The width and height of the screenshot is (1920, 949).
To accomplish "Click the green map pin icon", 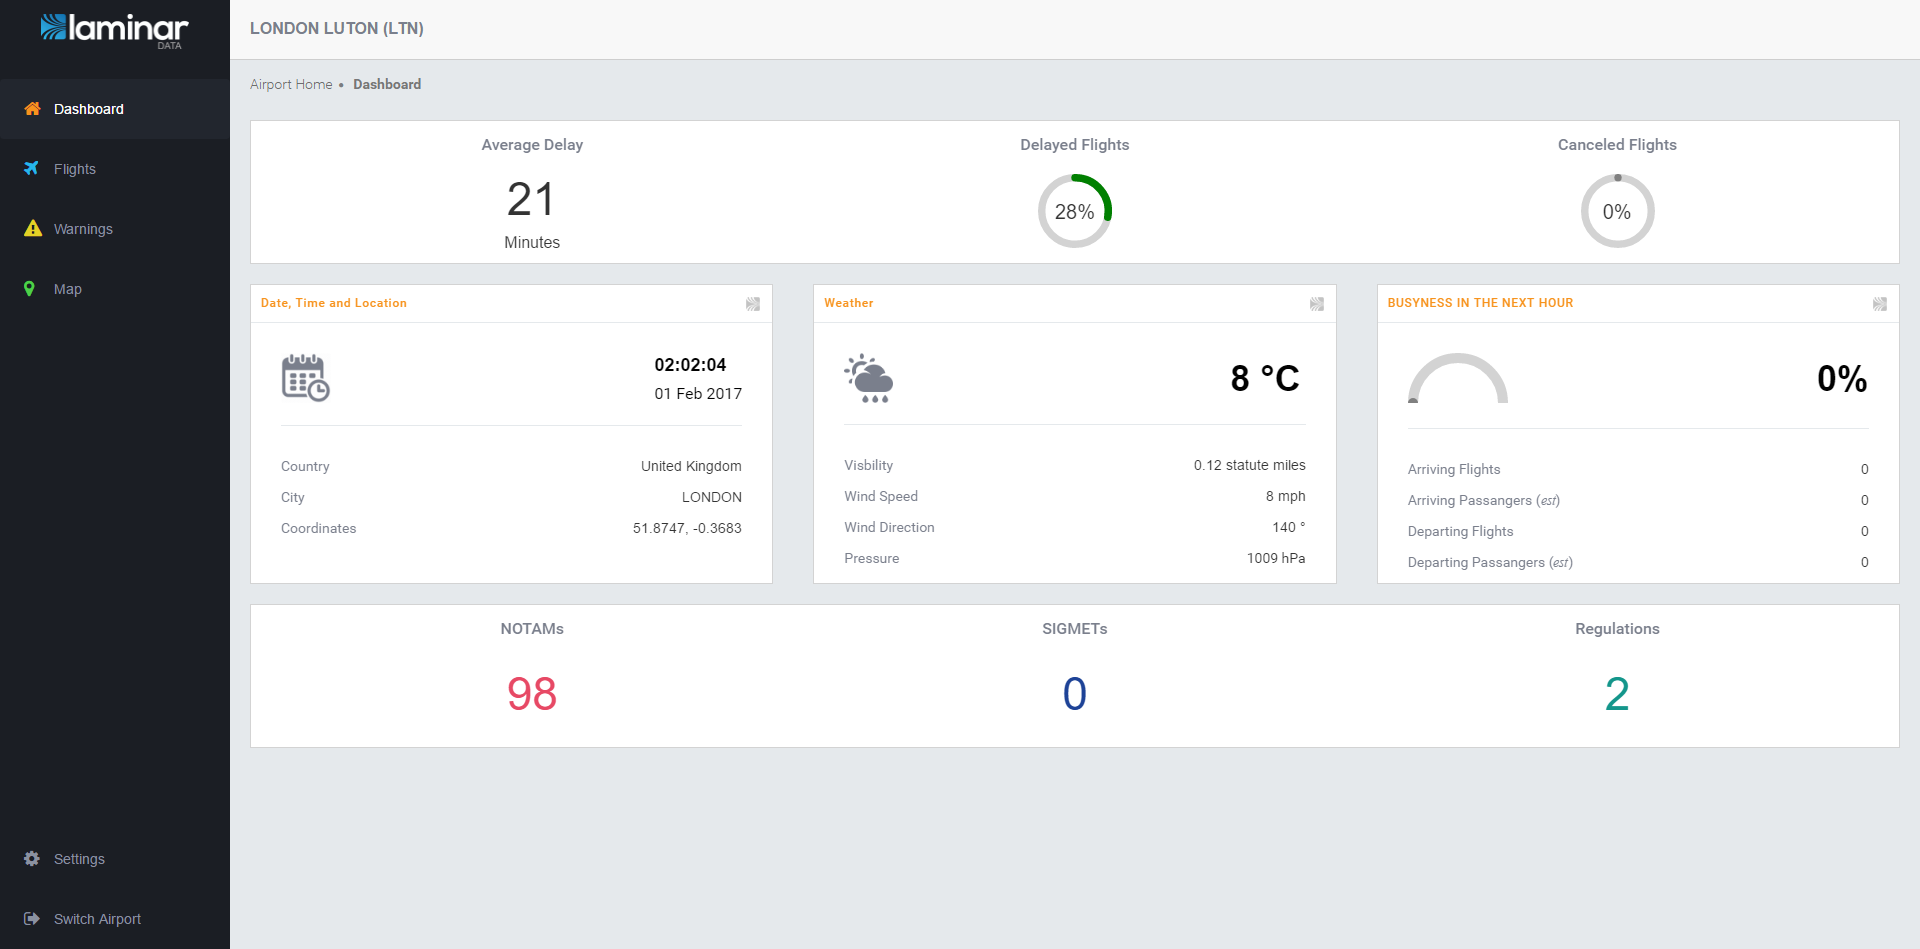I will [x=30, y=289].
